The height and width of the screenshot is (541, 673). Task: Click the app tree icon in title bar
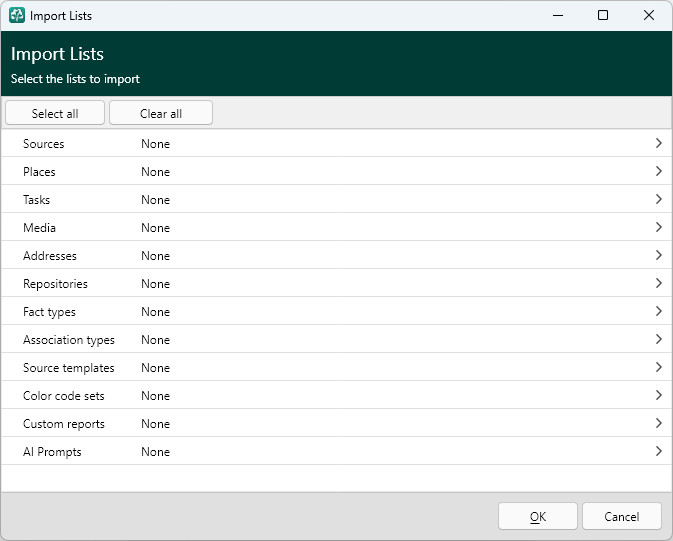tap(17, 15)
